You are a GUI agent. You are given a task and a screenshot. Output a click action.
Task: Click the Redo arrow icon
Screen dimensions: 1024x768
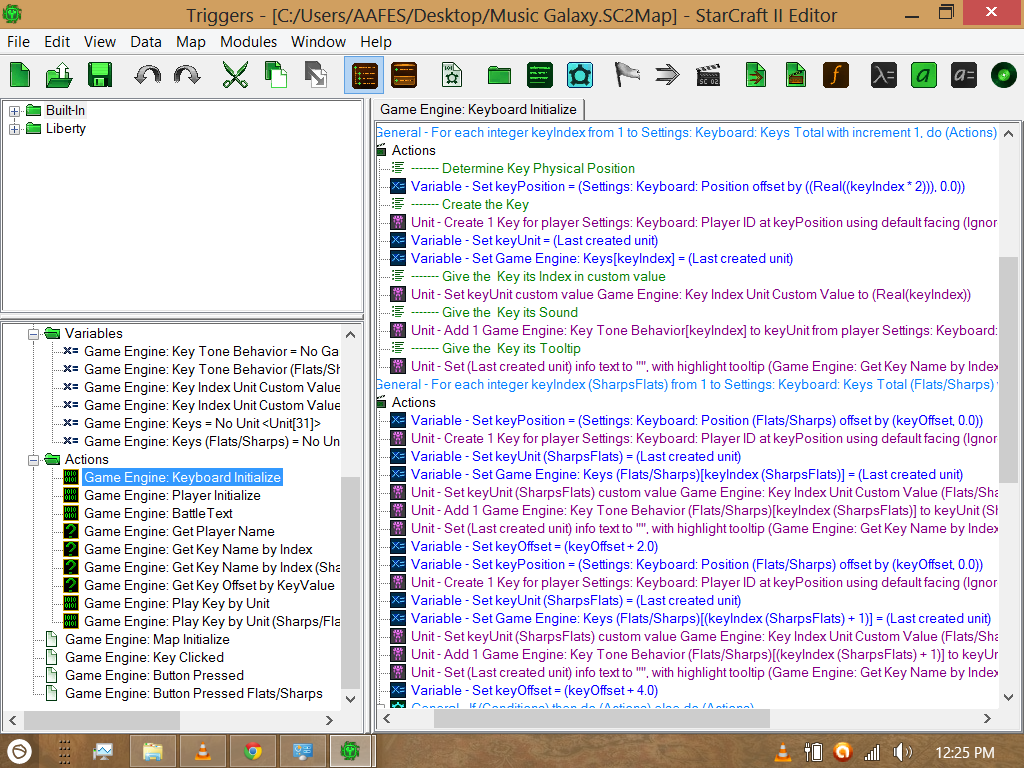click(187, 75)
